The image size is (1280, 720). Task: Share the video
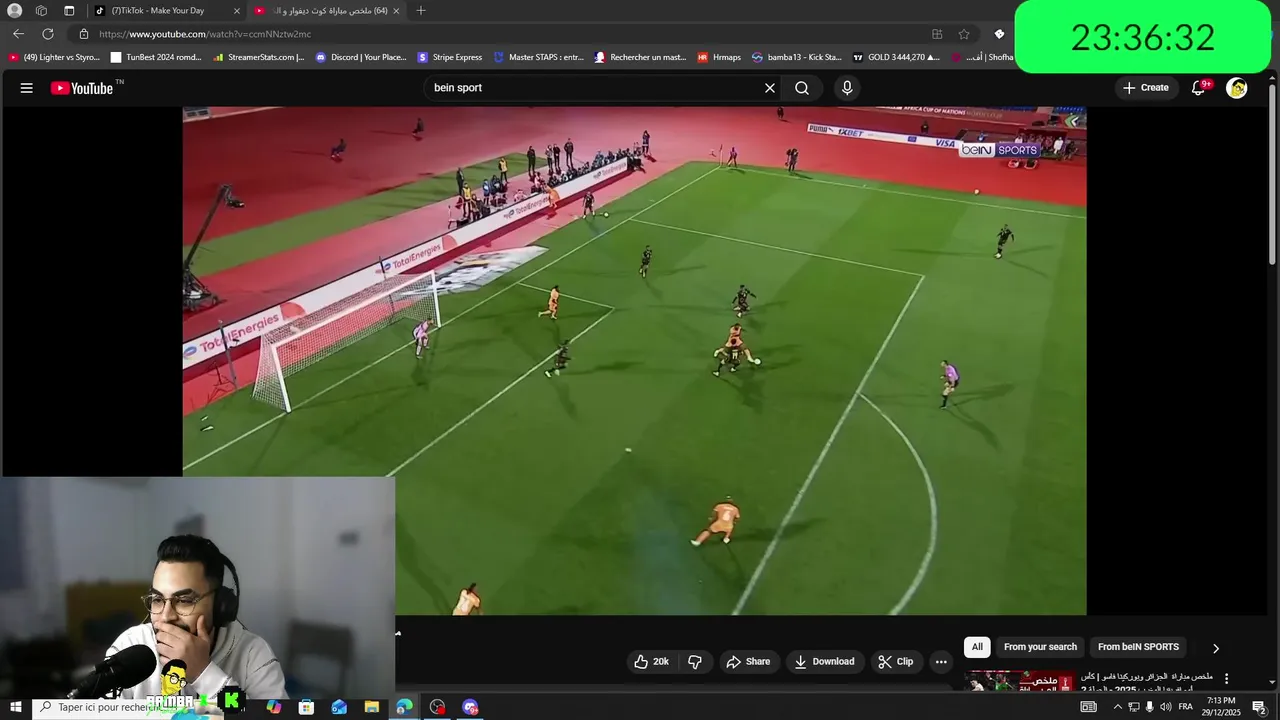(x=748, y=661)
